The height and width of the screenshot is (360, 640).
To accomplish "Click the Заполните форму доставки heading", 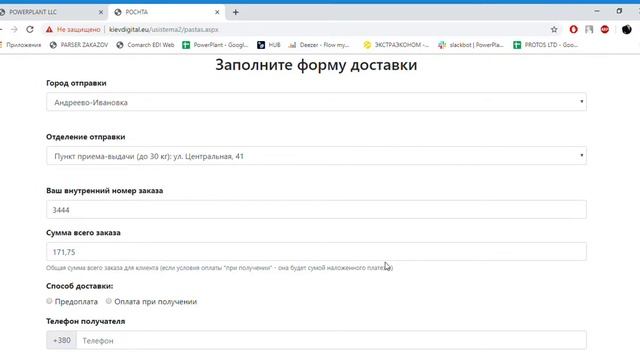I will (x=316, y=64).
